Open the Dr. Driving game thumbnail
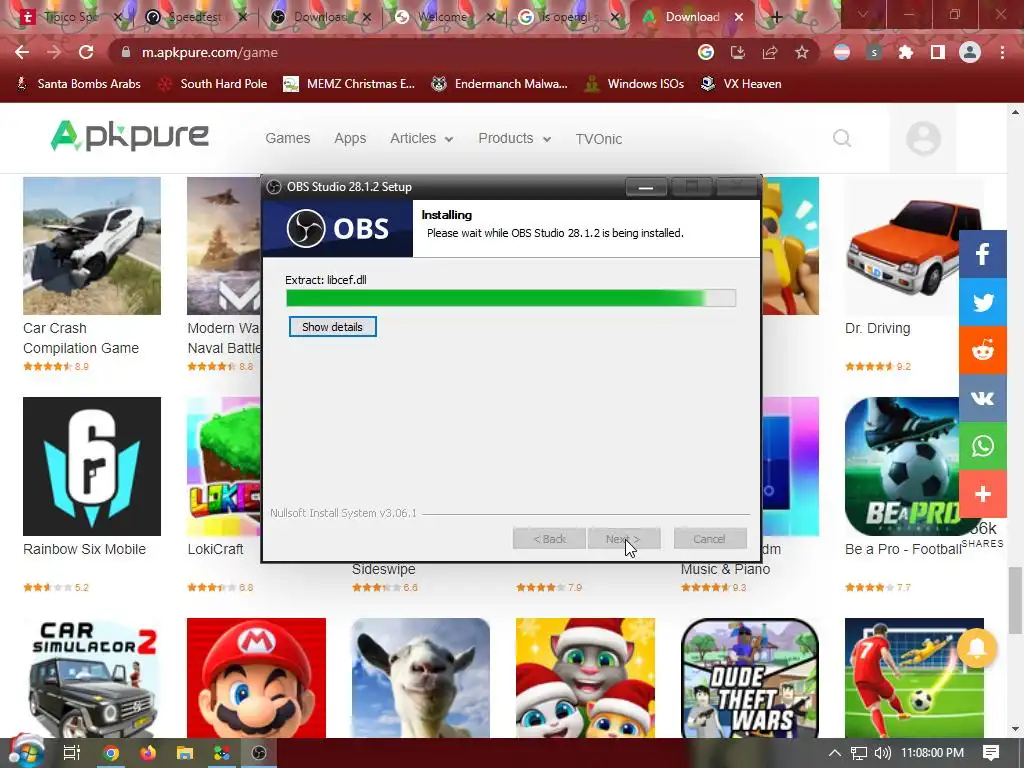 click(914, 246)
